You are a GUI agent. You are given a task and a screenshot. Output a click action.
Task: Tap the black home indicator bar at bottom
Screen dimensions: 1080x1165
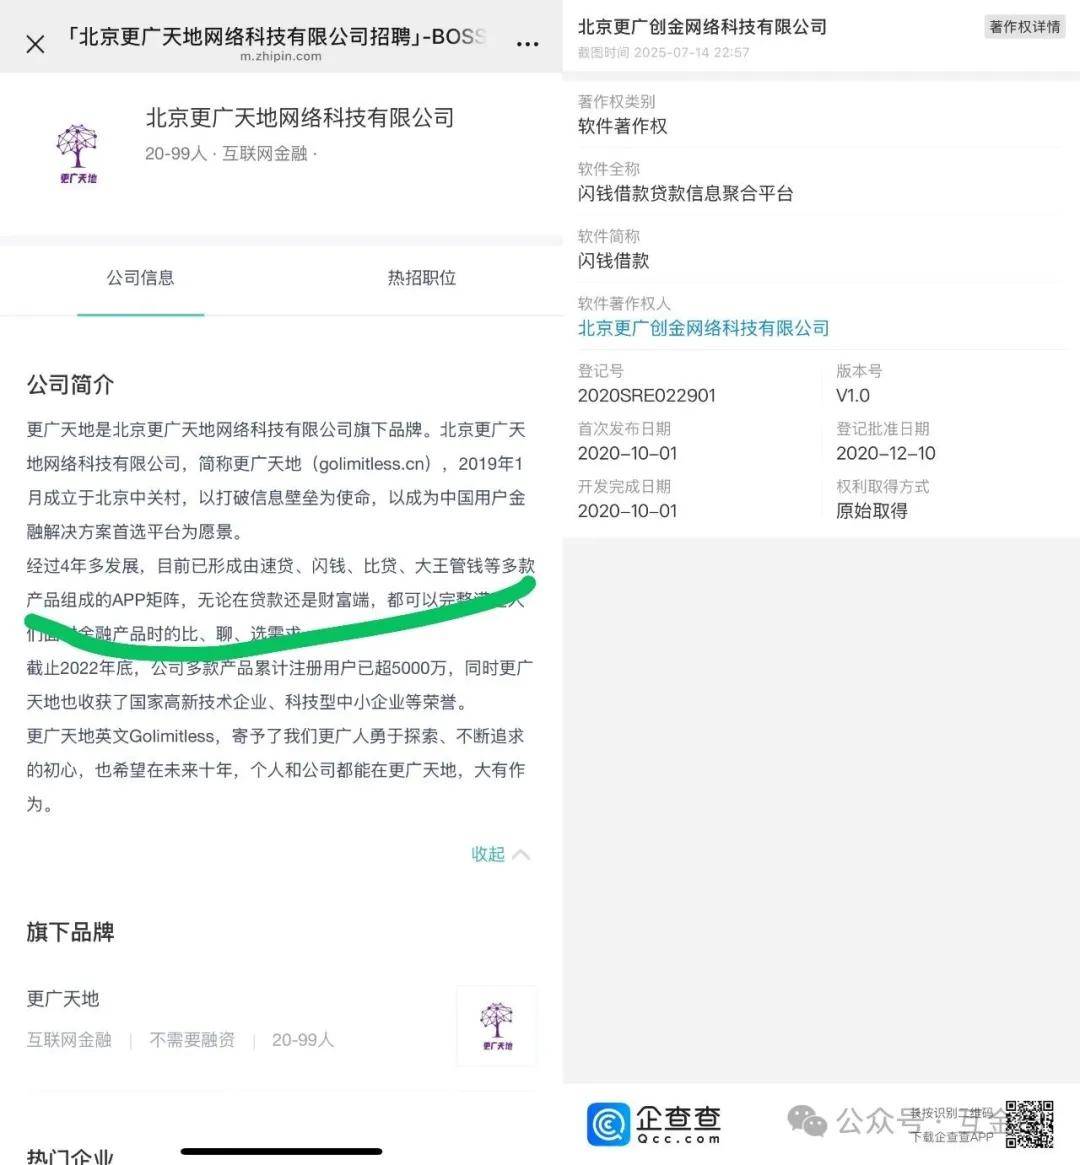coord(281,1148)
